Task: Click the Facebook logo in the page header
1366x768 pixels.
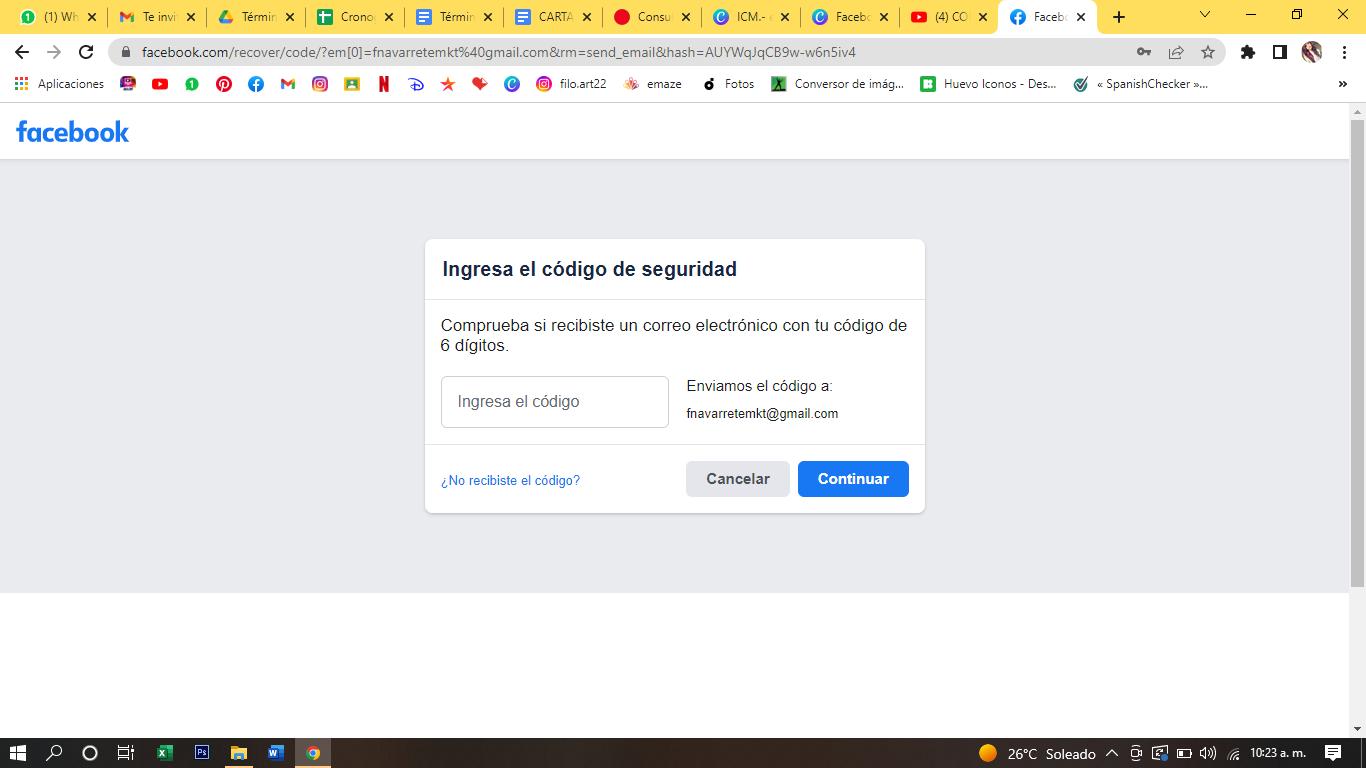Action: tap(73, 132)
